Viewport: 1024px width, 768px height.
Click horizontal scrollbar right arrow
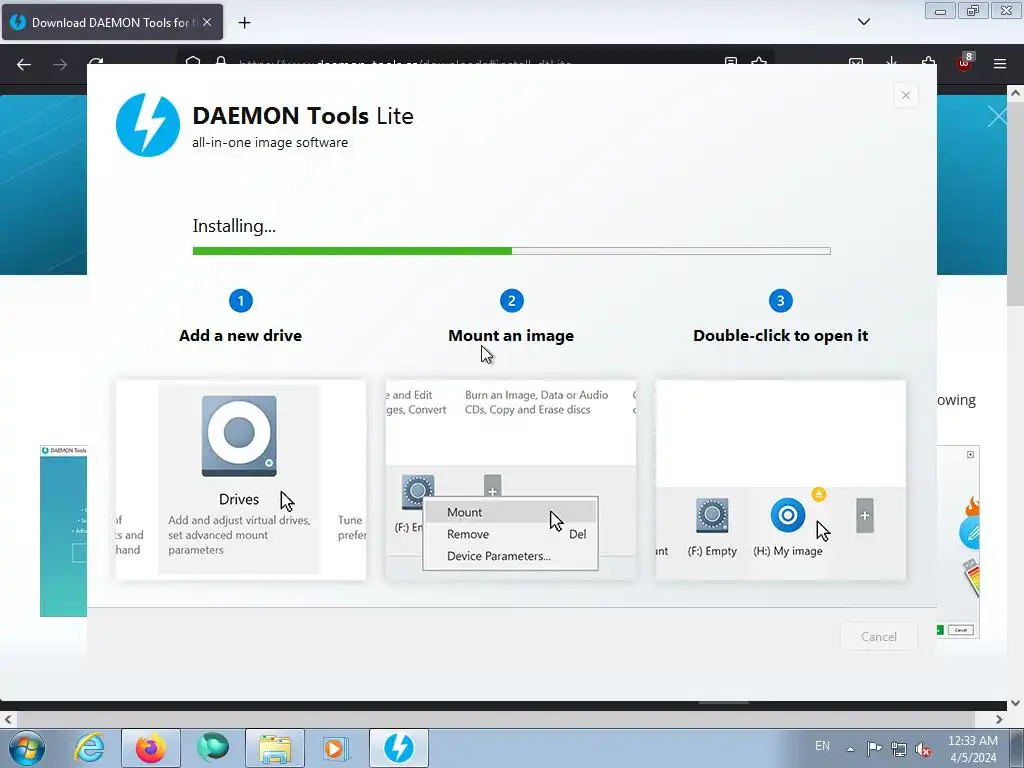[x=999, y=719]
